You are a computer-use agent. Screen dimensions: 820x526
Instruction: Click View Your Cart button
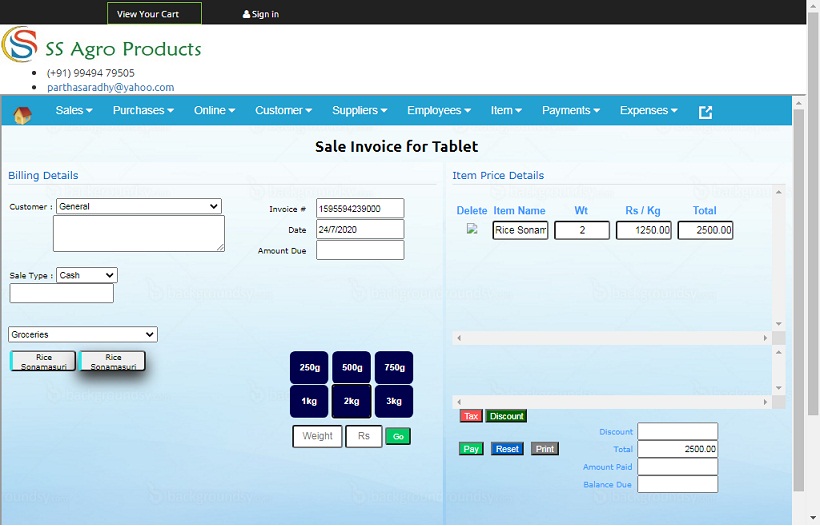coord(154,14)
